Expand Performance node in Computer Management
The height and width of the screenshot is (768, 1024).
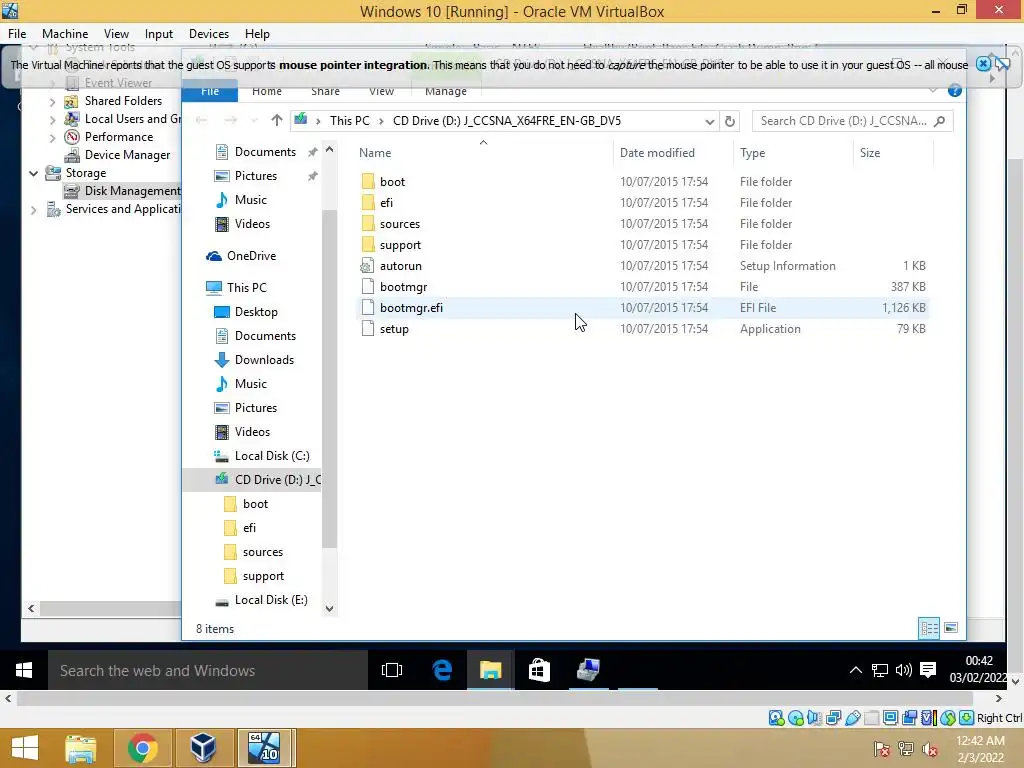(52, 138)
